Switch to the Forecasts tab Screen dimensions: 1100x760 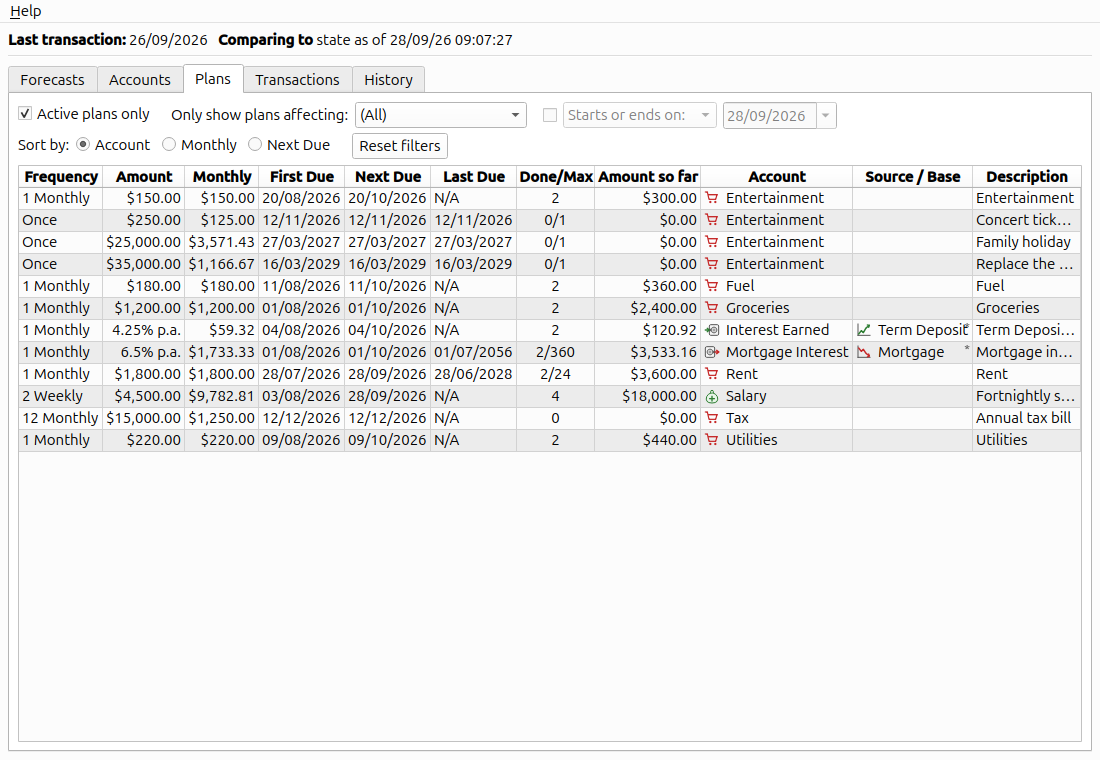coord(53,79)
